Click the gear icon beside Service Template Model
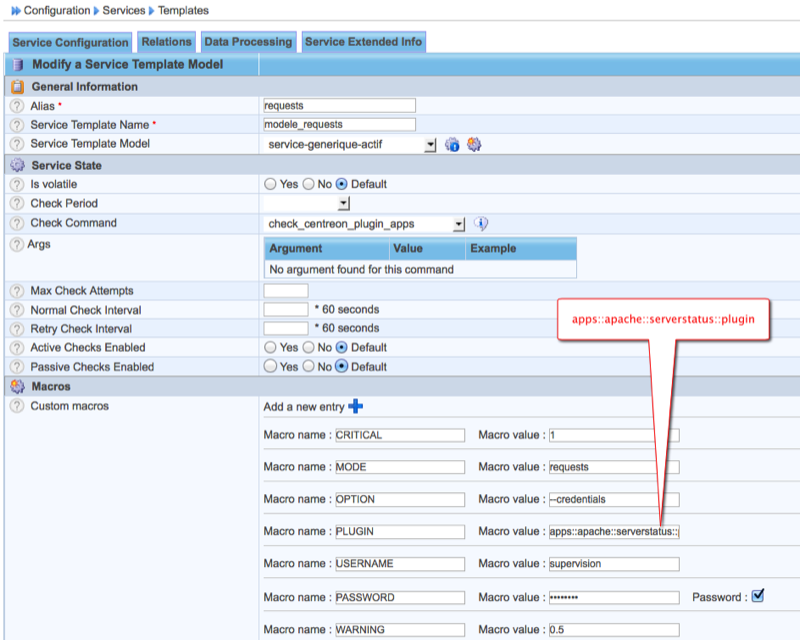The image size is (800, 640). tap(474, 144)
